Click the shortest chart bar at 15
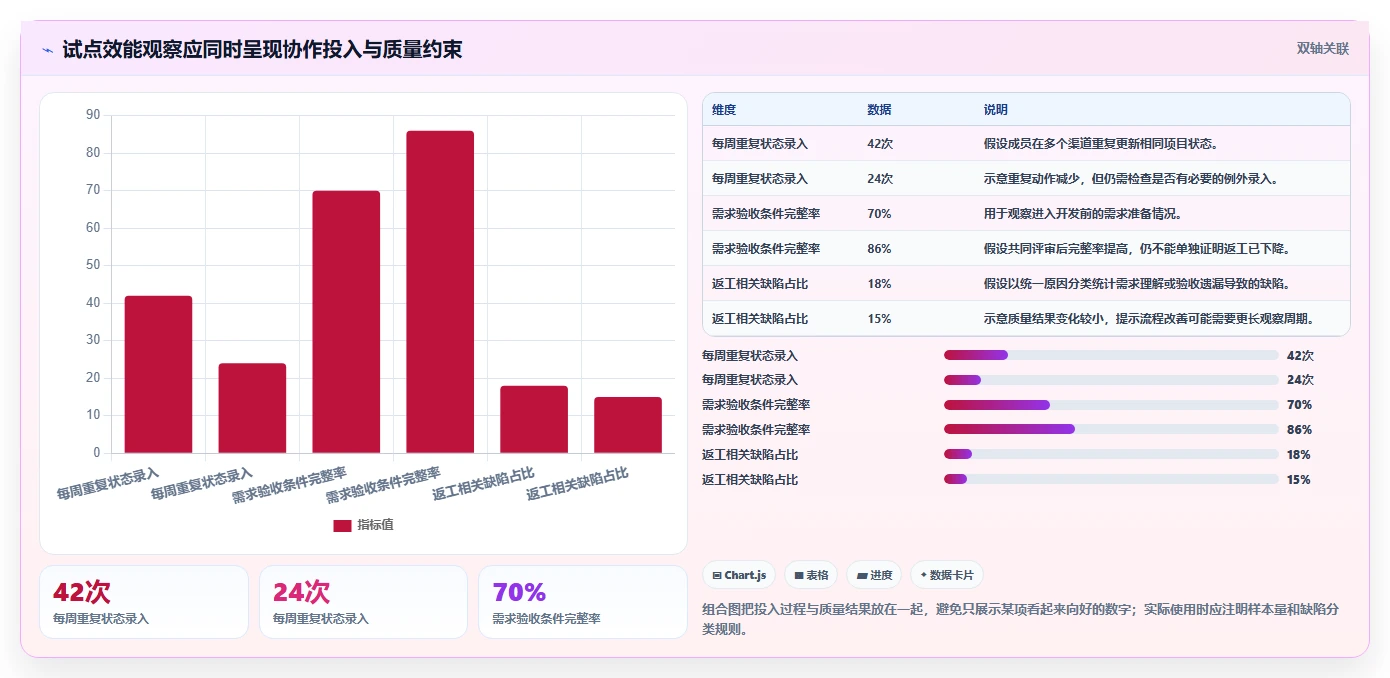Screen dimensions: 1390x678 pyautogui.click(x=628, y=425)
